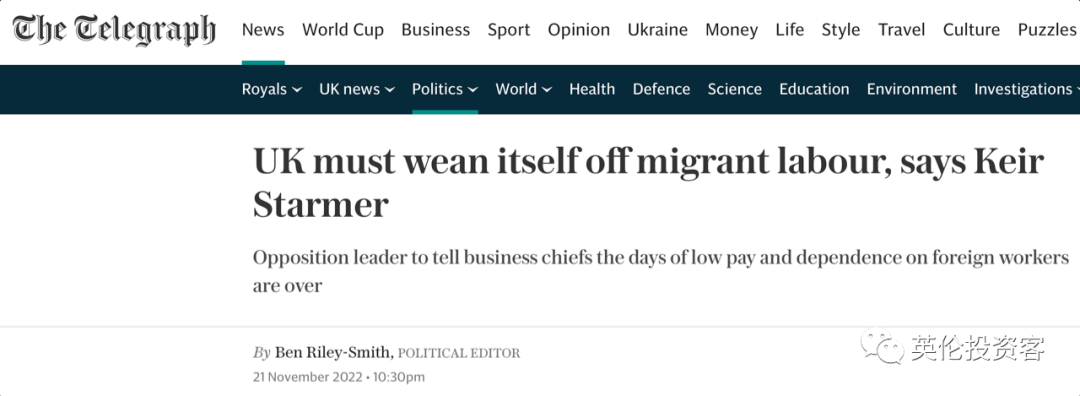Expand the Politics dropdown chevron
Screen dimensions: 1080x396
(472, 90)
